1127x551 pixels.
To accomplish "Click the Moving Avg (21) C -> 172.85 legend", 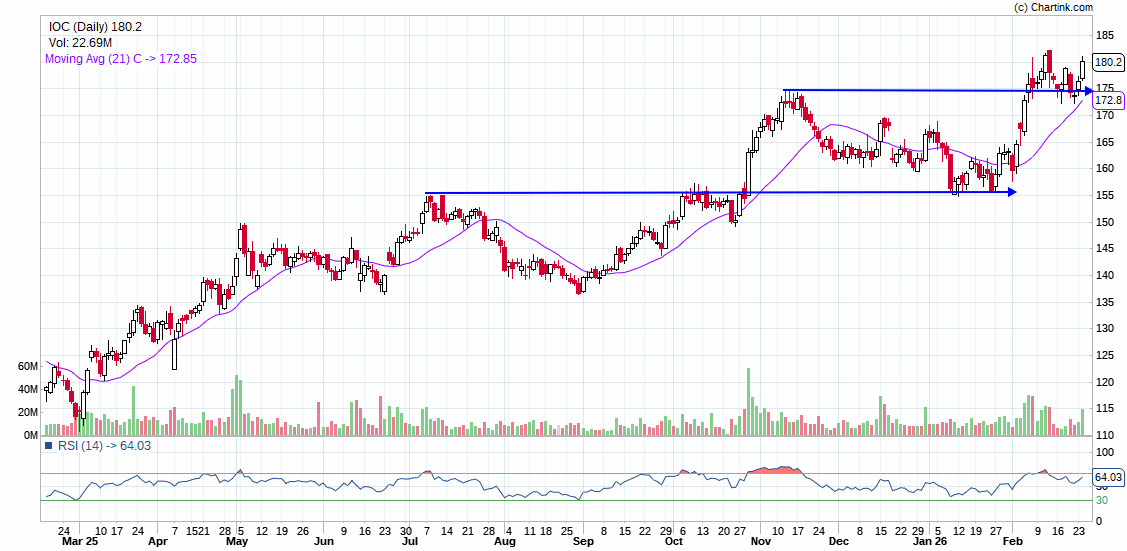I will pyautogui.click(x=121, y=59).
